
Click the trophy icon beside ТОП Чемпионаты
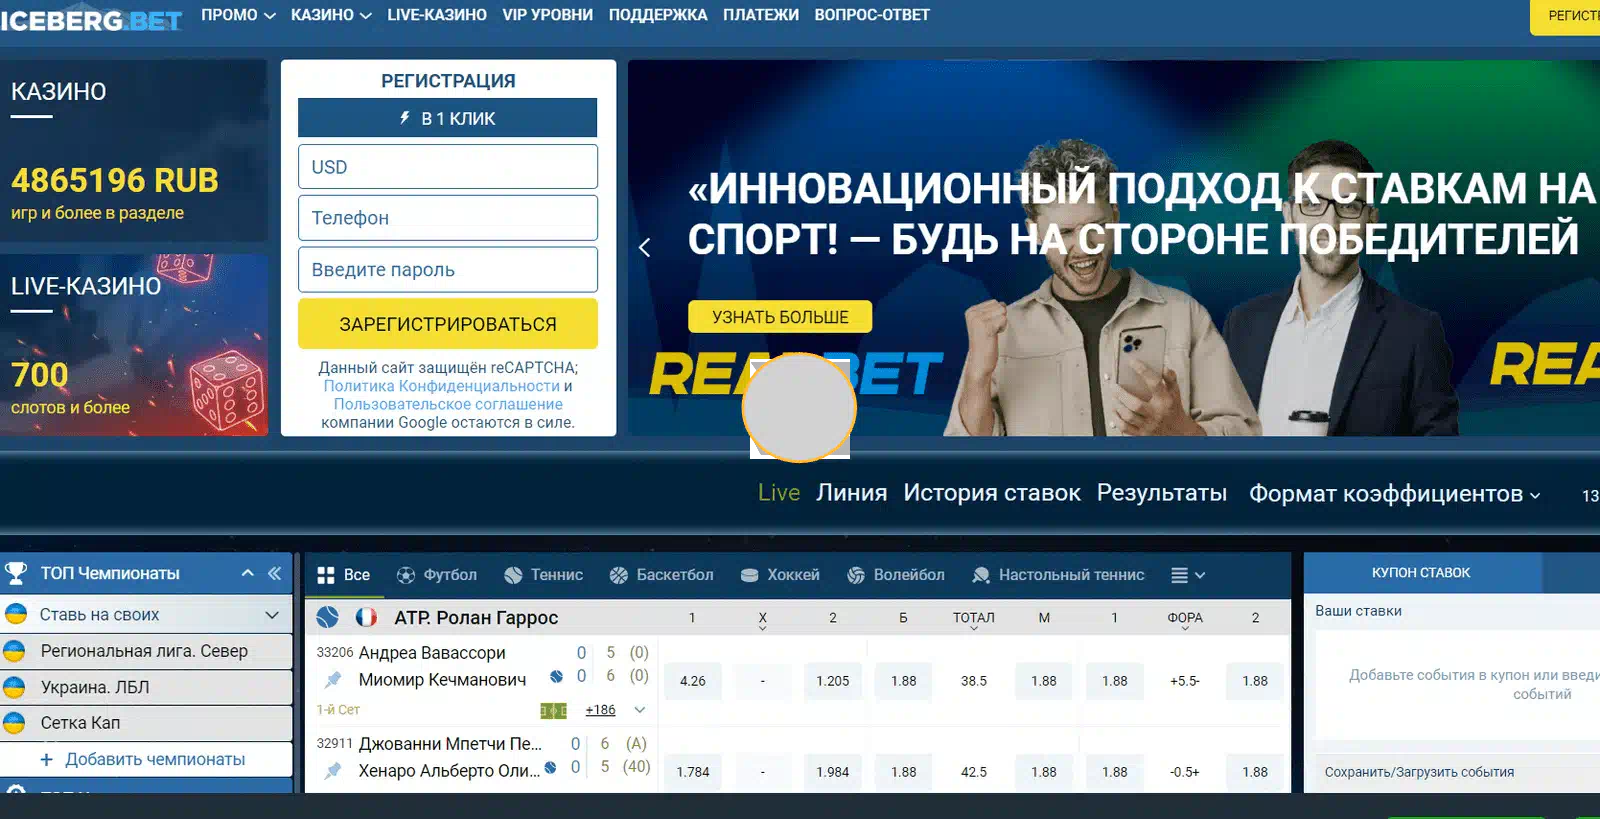coord(16,573)
